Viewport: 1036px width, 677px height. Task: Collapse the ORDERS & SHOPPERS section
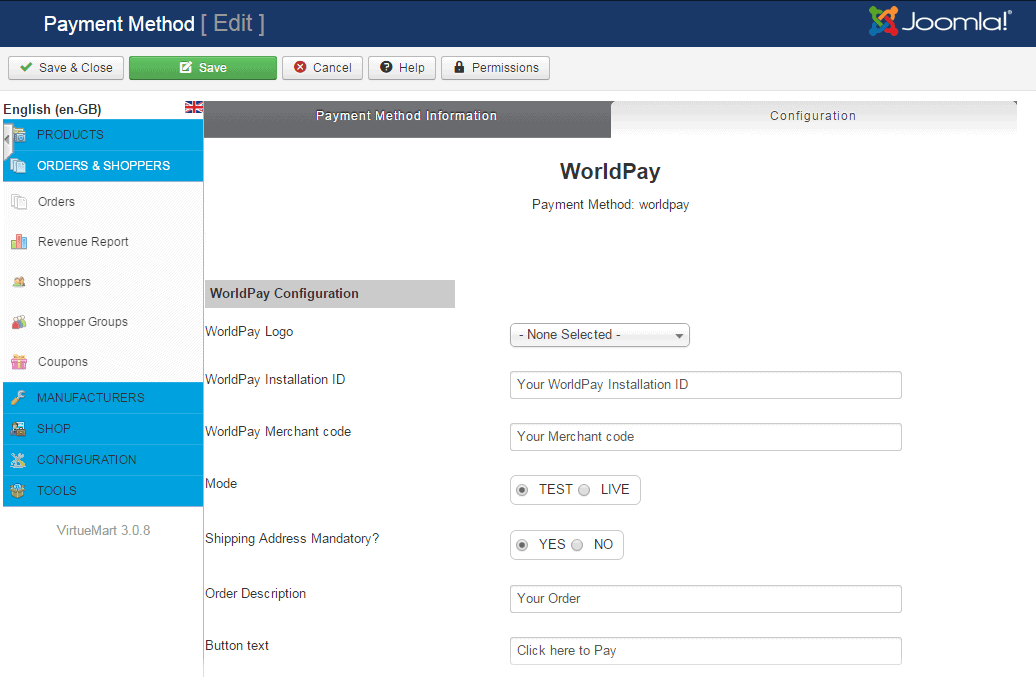coord(103,166)
